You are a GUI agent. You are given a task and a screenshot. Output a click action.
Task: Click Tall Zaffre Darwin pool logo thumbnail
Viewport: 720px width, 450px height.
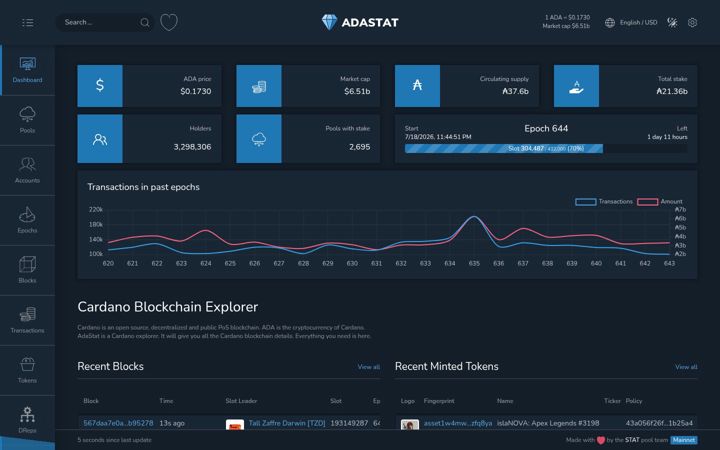[x=235, y=425]
